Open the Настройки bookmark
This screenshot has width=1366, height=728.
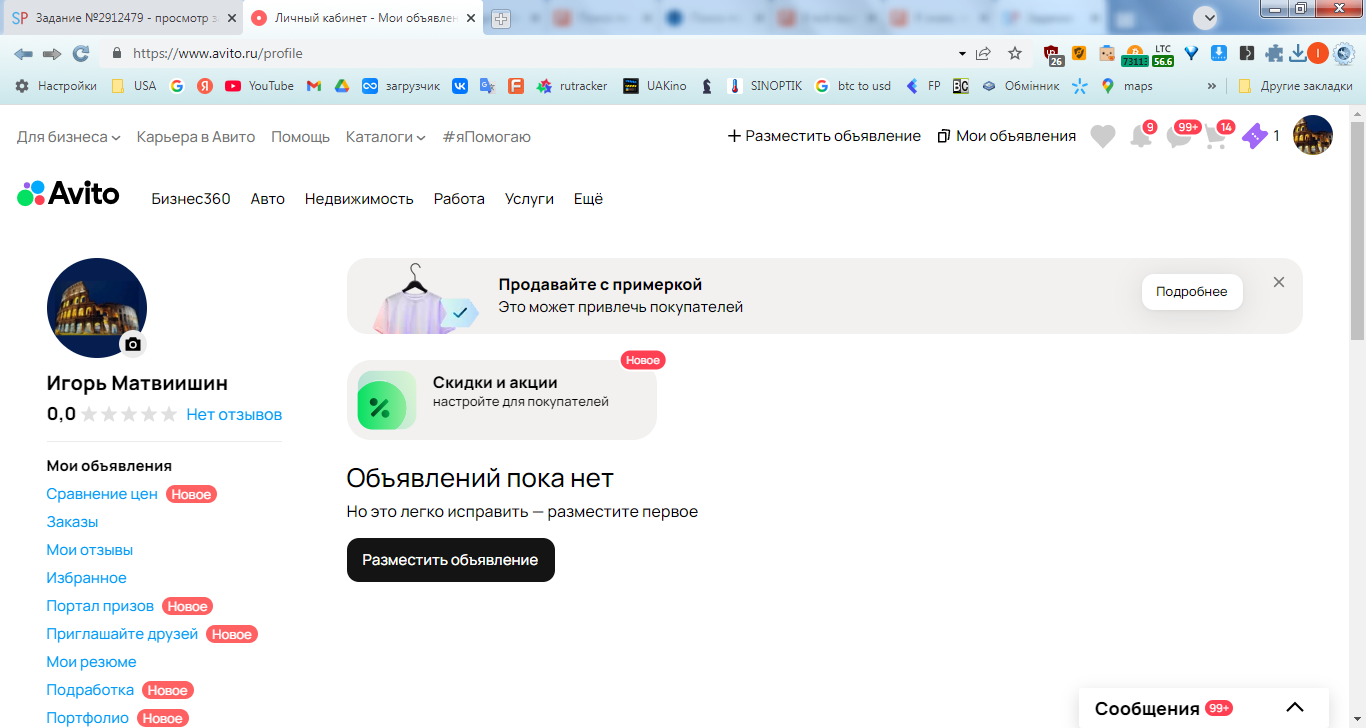[x=56, y=86]
